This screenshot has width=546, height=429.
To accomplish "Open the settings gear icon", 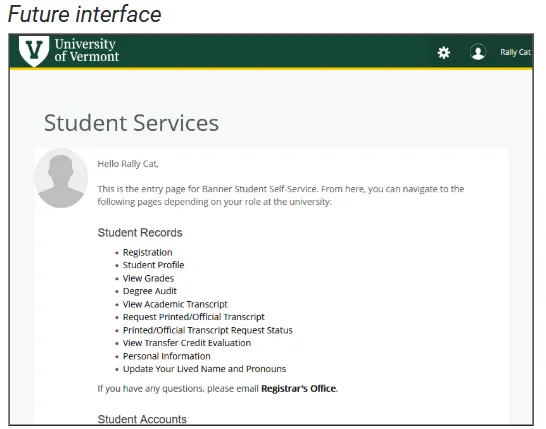I will (444, 53).
